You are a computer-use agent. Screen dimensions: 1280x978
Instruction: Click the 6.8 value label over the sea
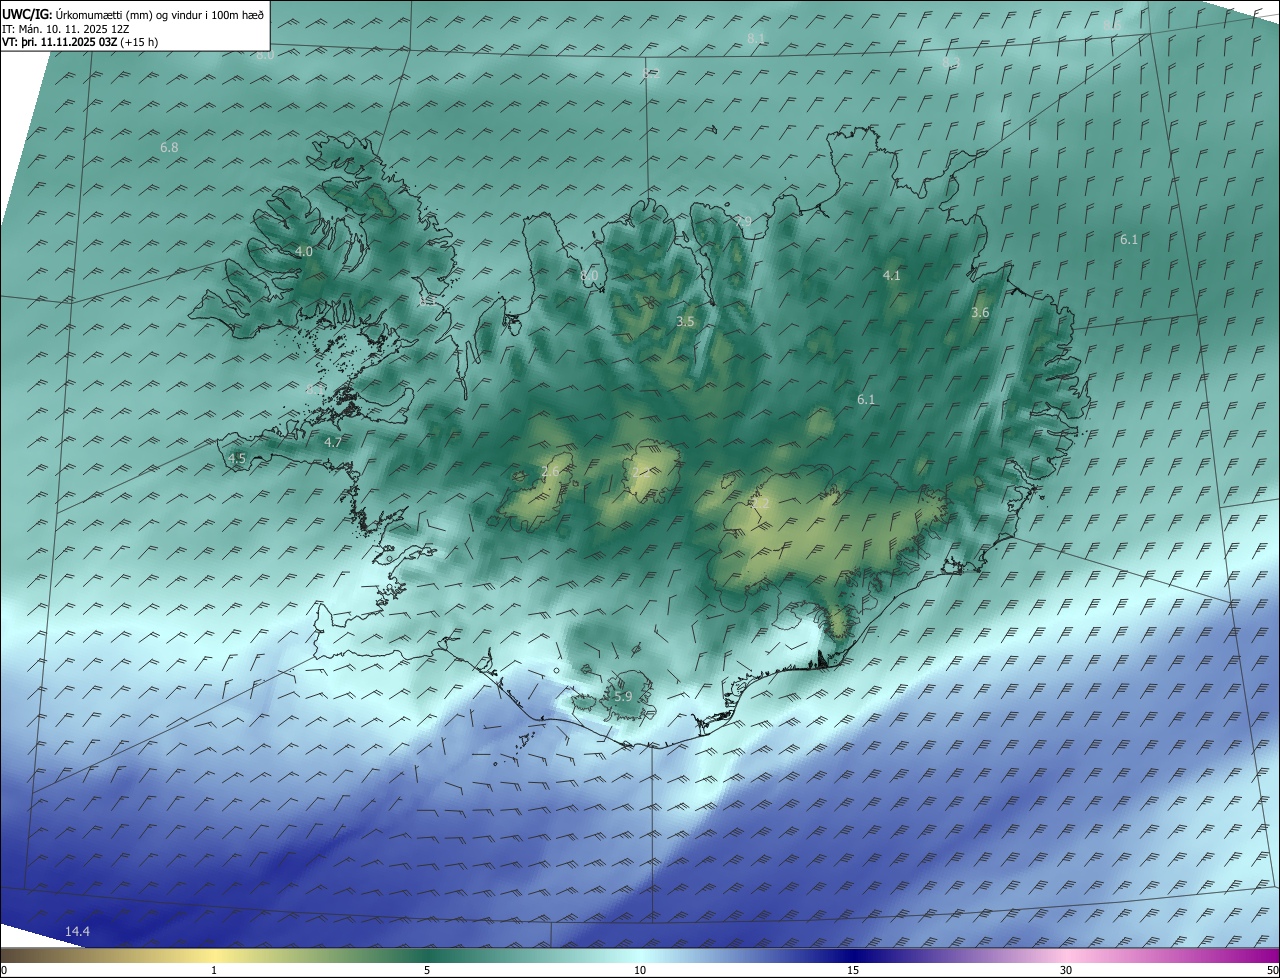coord(169,148)
